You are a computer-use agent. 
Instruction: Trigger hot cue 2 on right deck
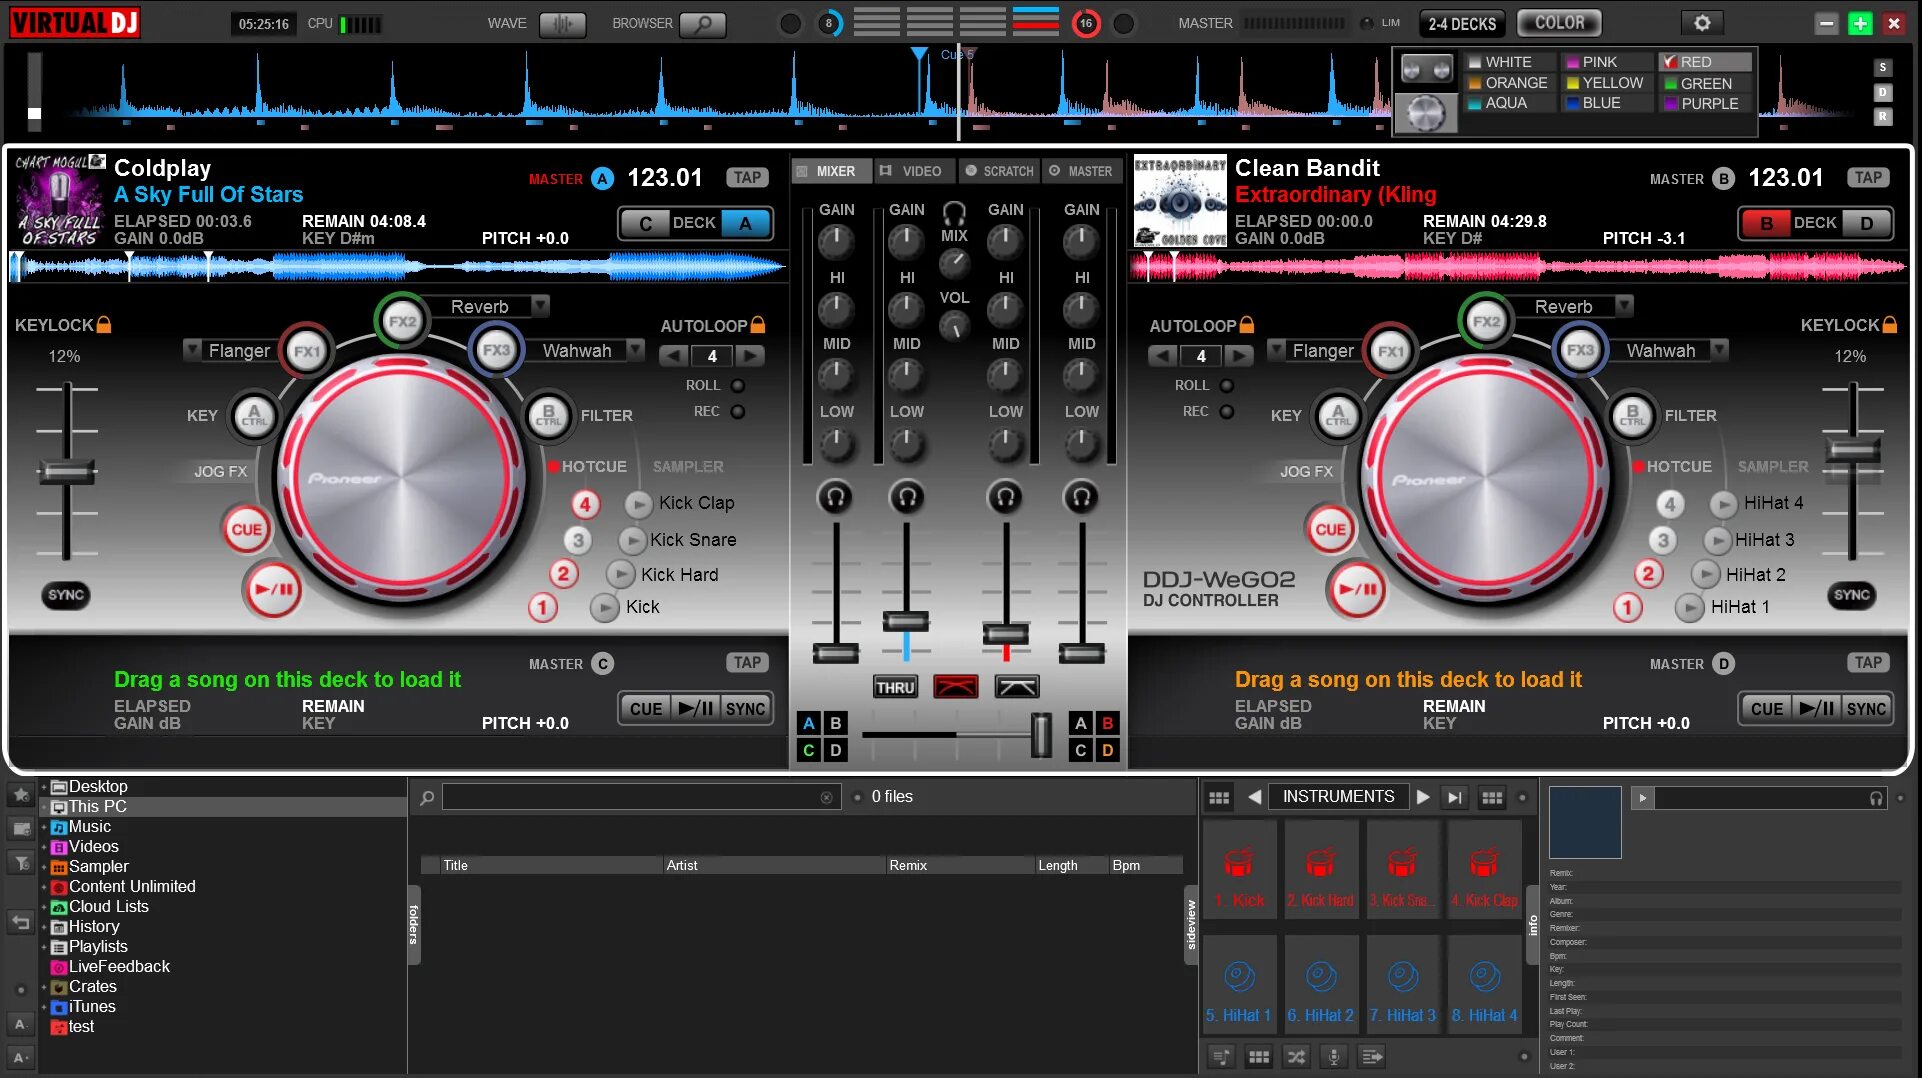(1648, 574)
